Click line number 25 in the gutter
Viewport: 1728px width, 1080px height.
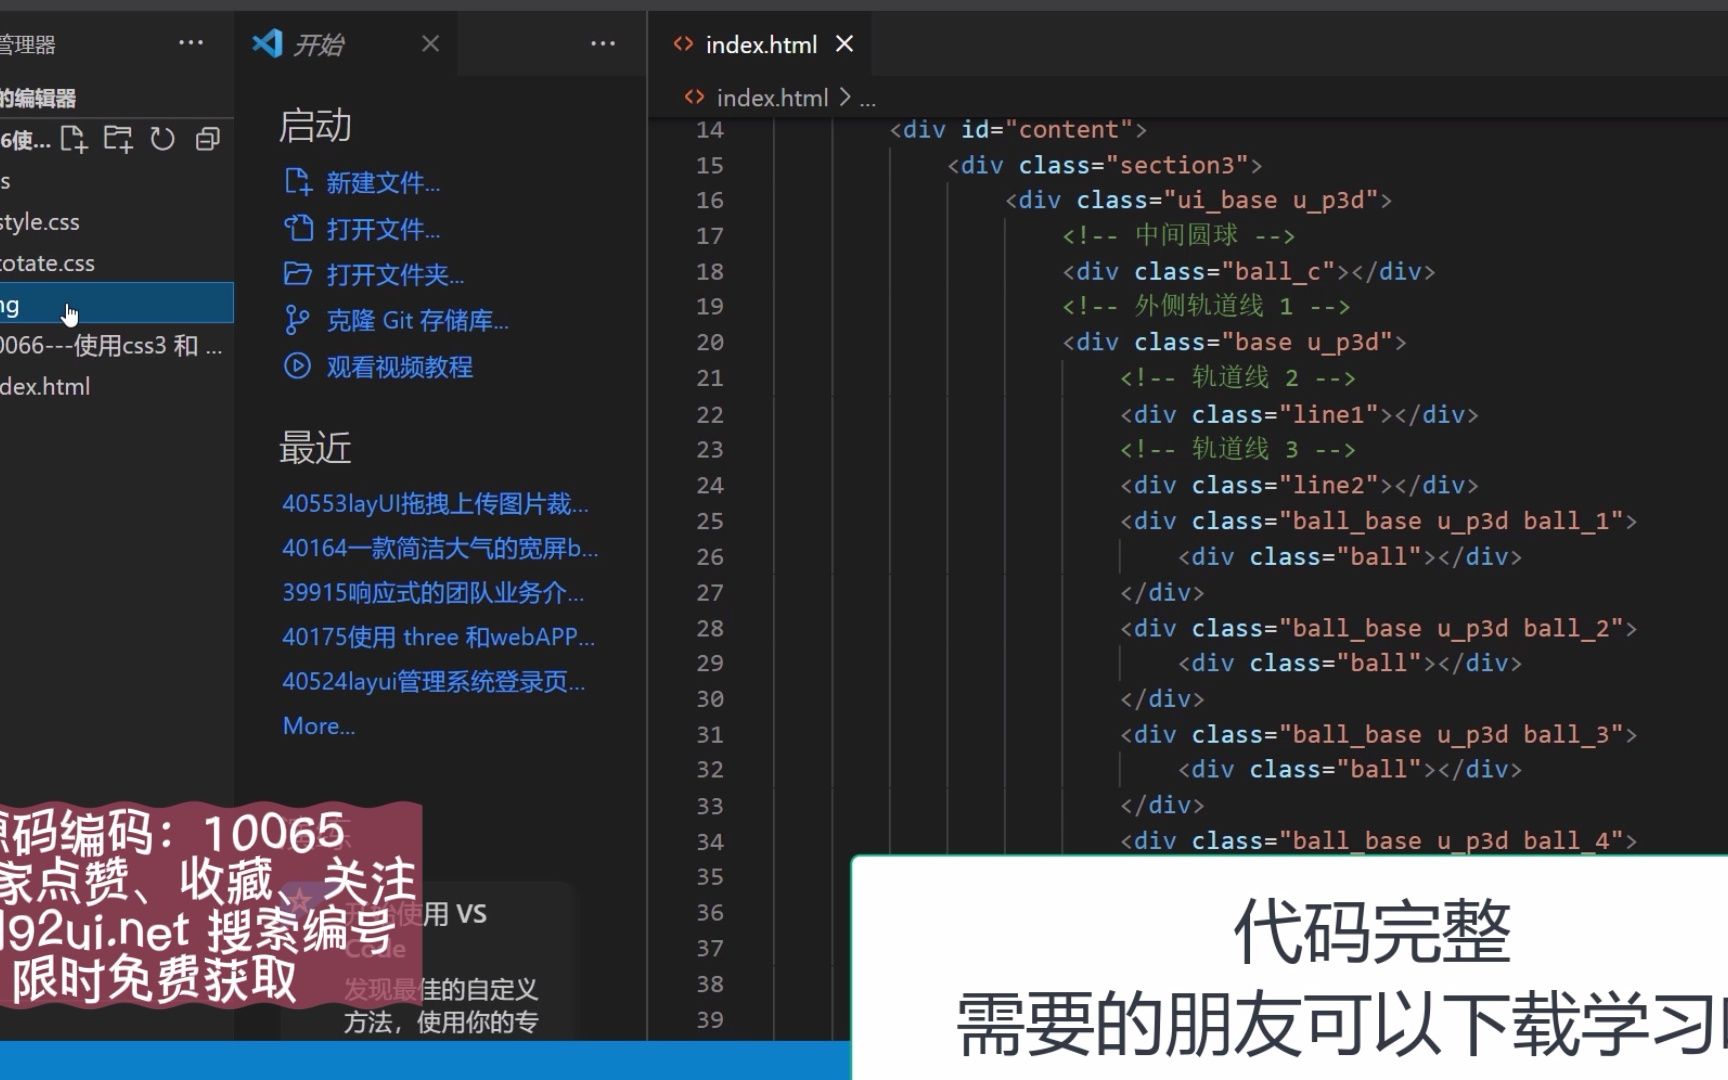(x=710, y=522)
